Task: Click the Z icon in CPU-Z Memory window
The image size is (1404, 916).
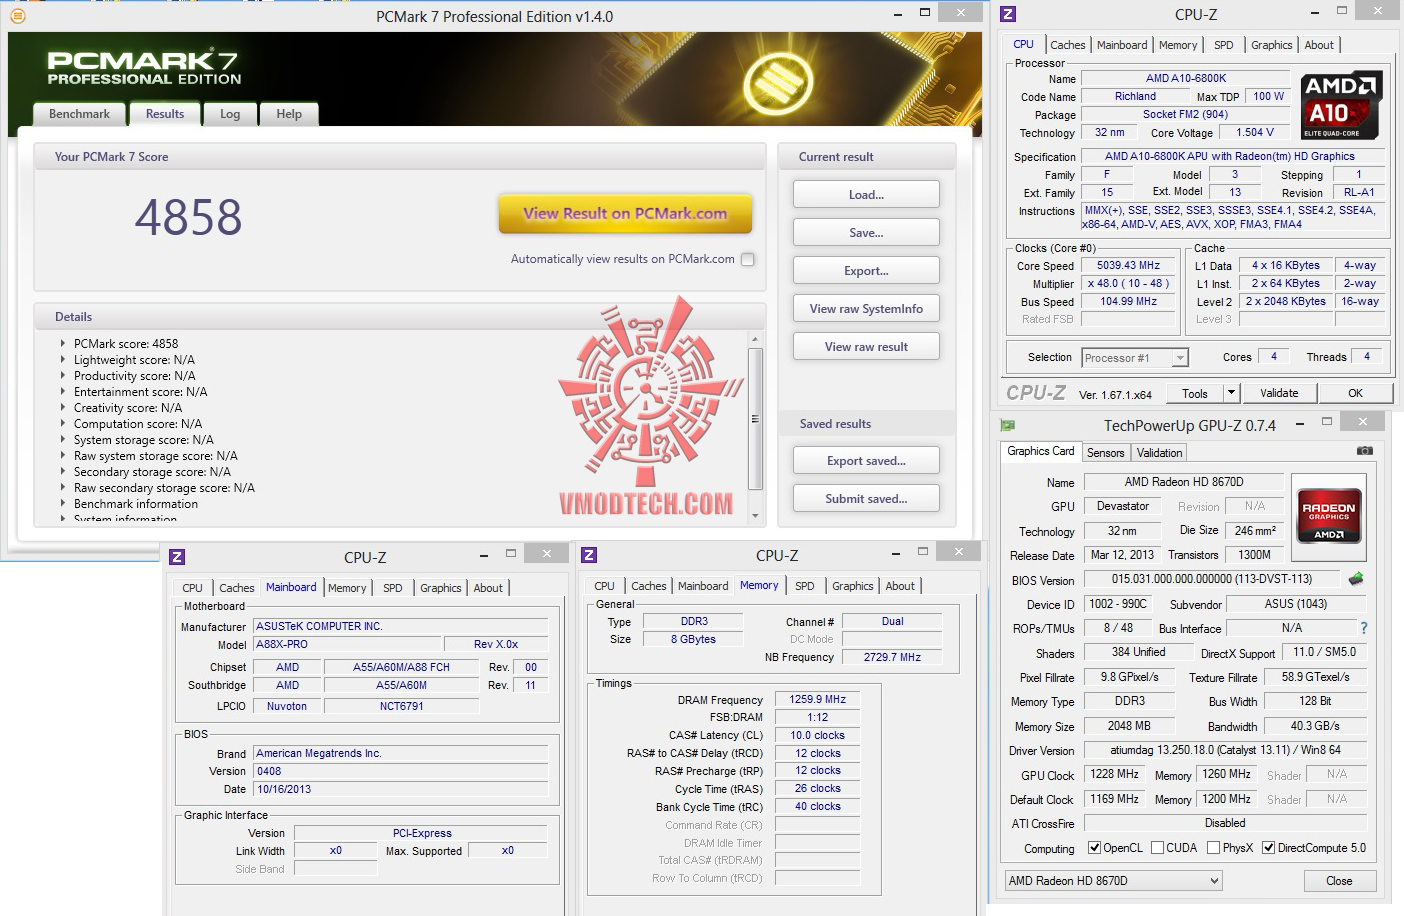Action: (589, 555)
